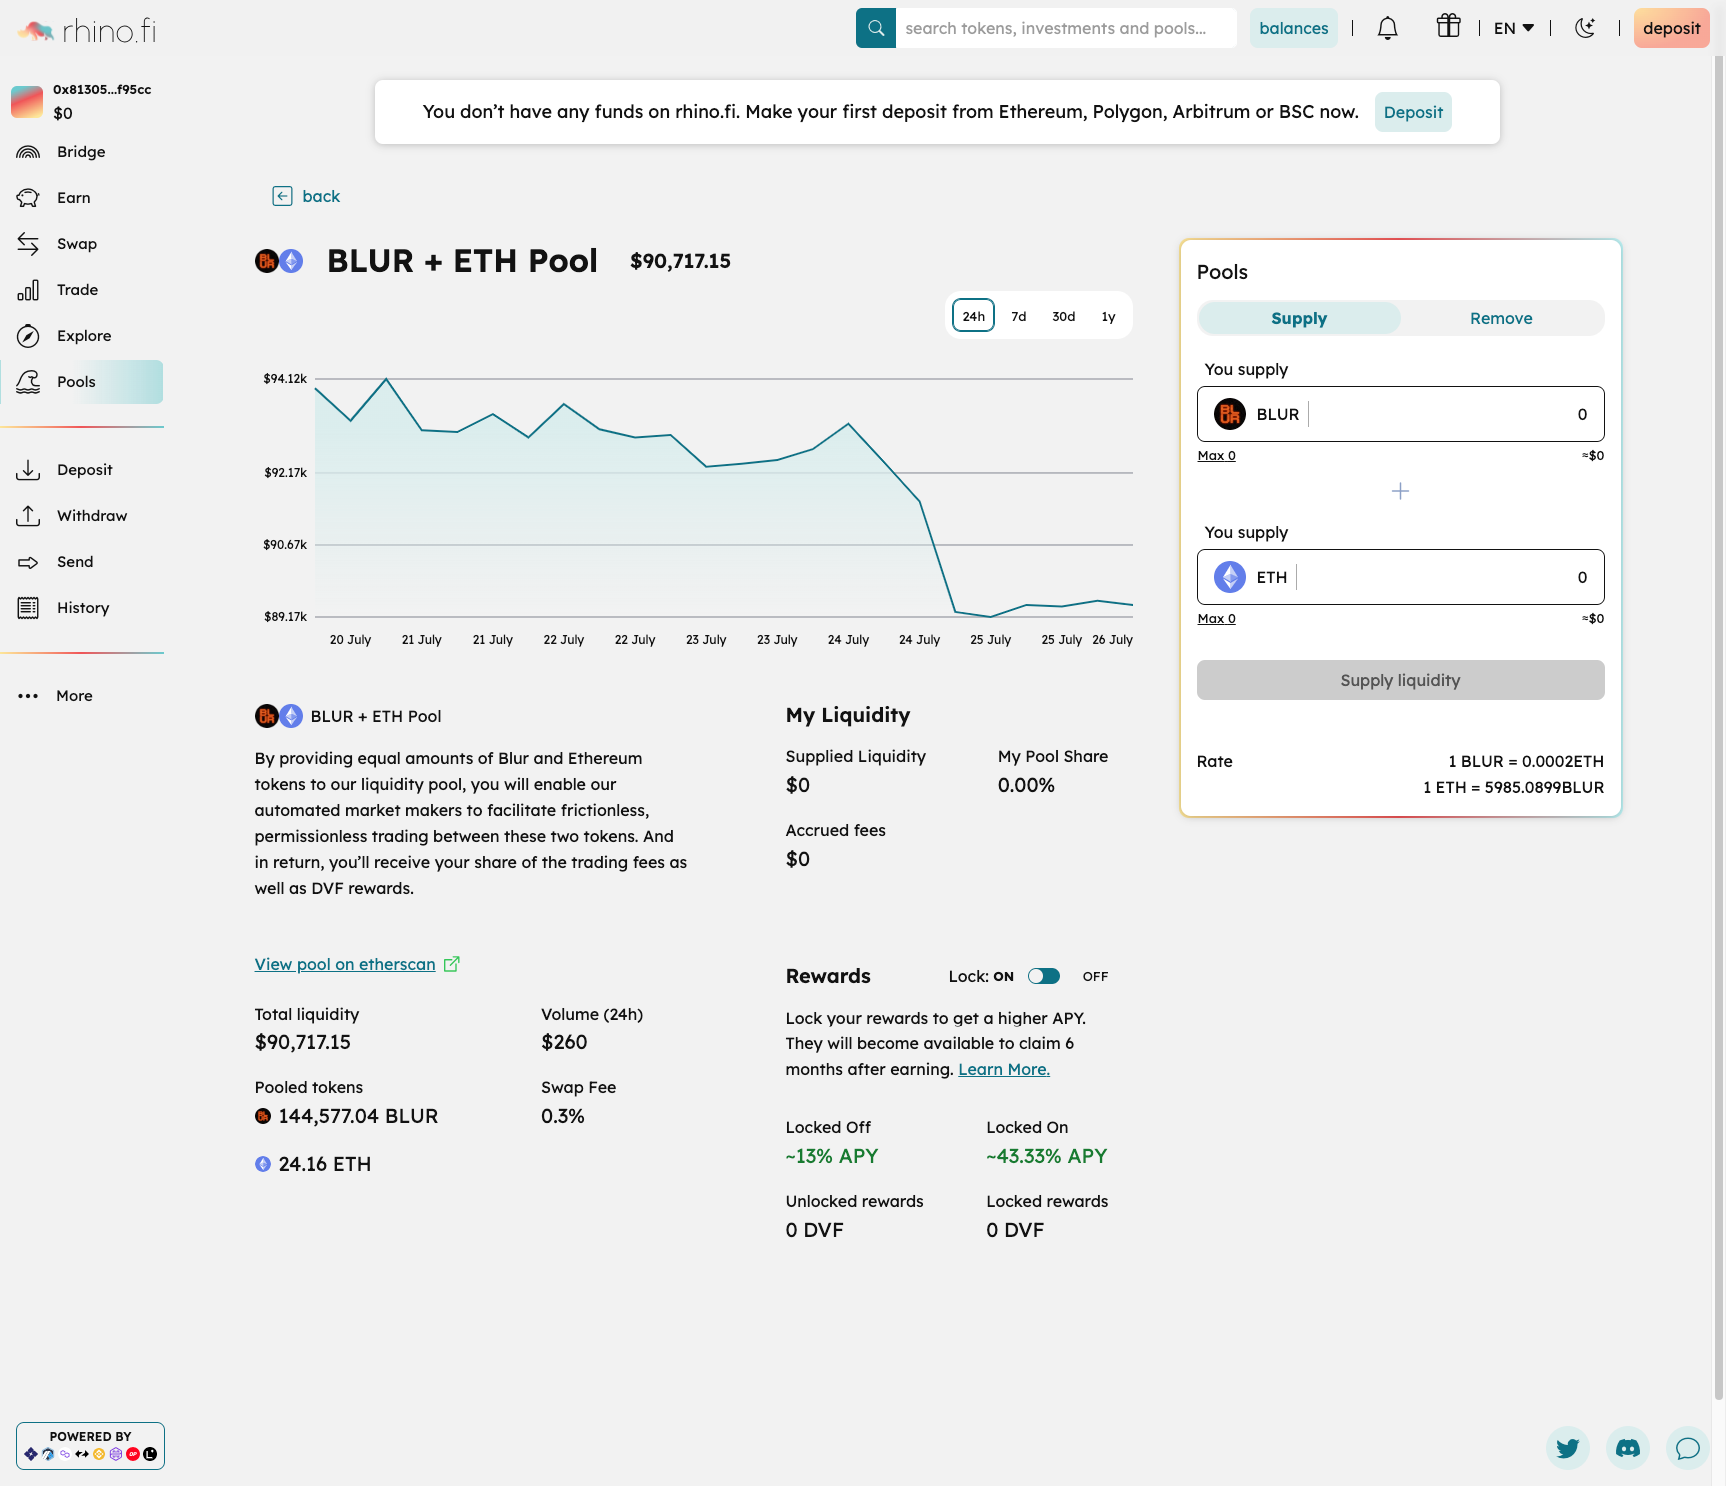Open View pool on etherscan link
The height and width of the screenshot is (1487, 1726).
pyautogui.click(x=345, y=964)
